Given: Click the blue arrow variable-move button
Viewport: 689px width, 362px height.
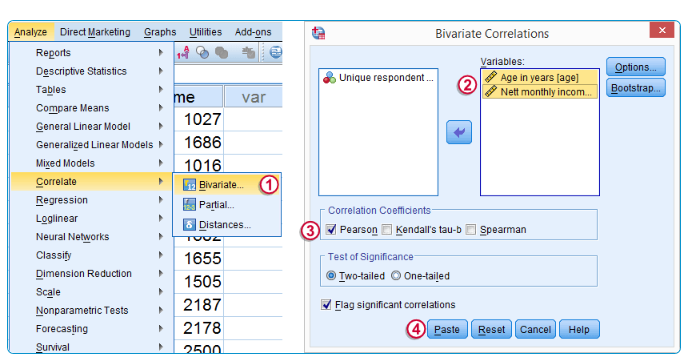Looking at the screenshot, I should pos(459,132).
